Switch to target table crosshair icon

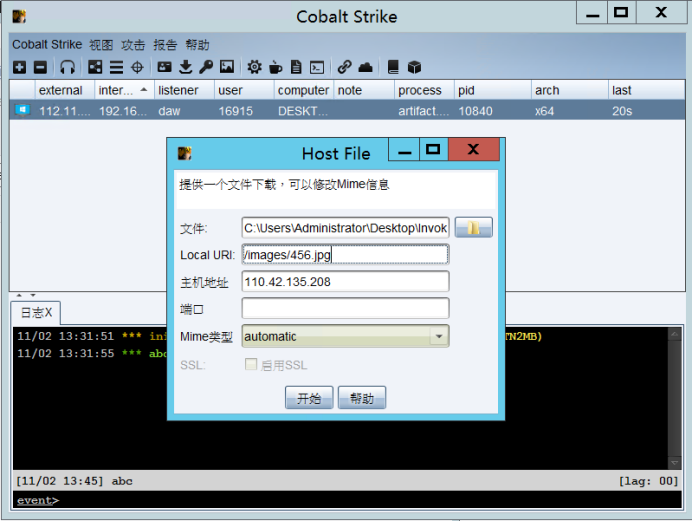tap(137, 67)
